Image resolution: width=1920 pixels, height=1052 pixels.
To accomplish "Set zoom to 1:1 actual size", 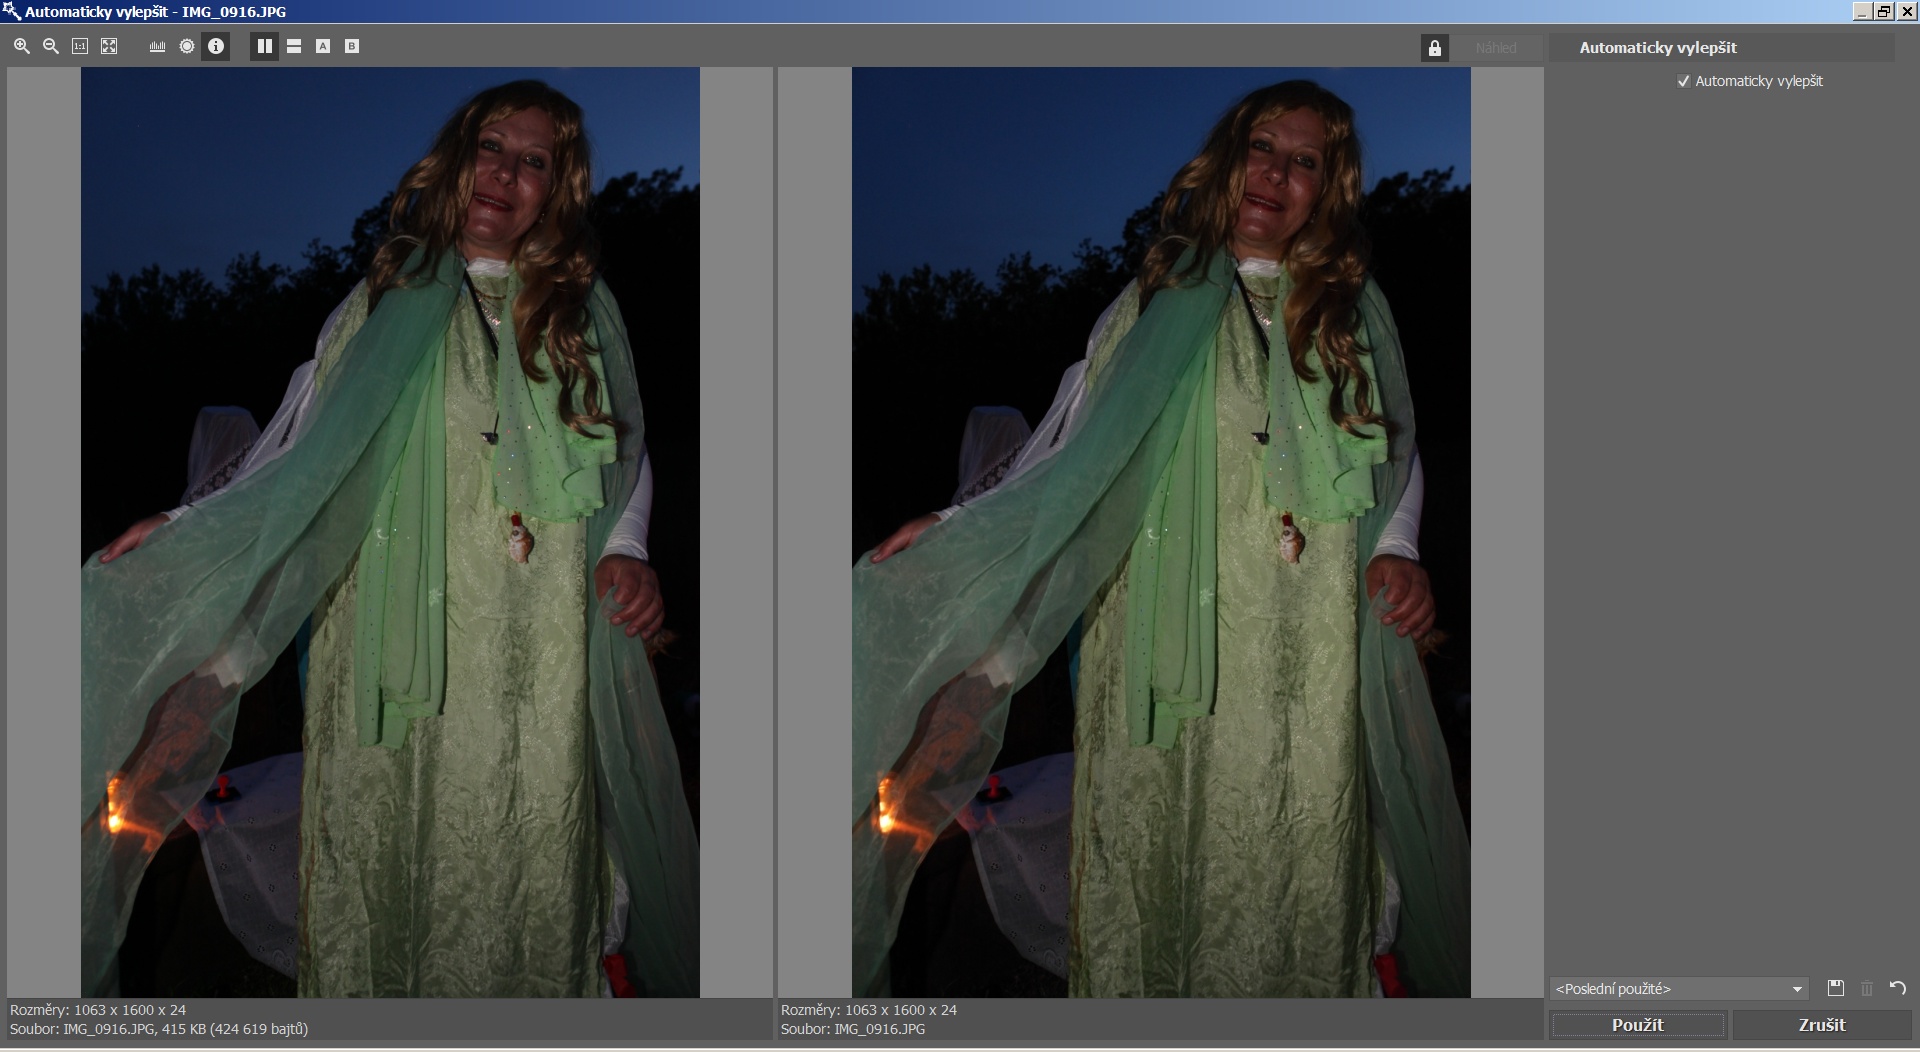I will pyautogui.click(x=80, y=46).
